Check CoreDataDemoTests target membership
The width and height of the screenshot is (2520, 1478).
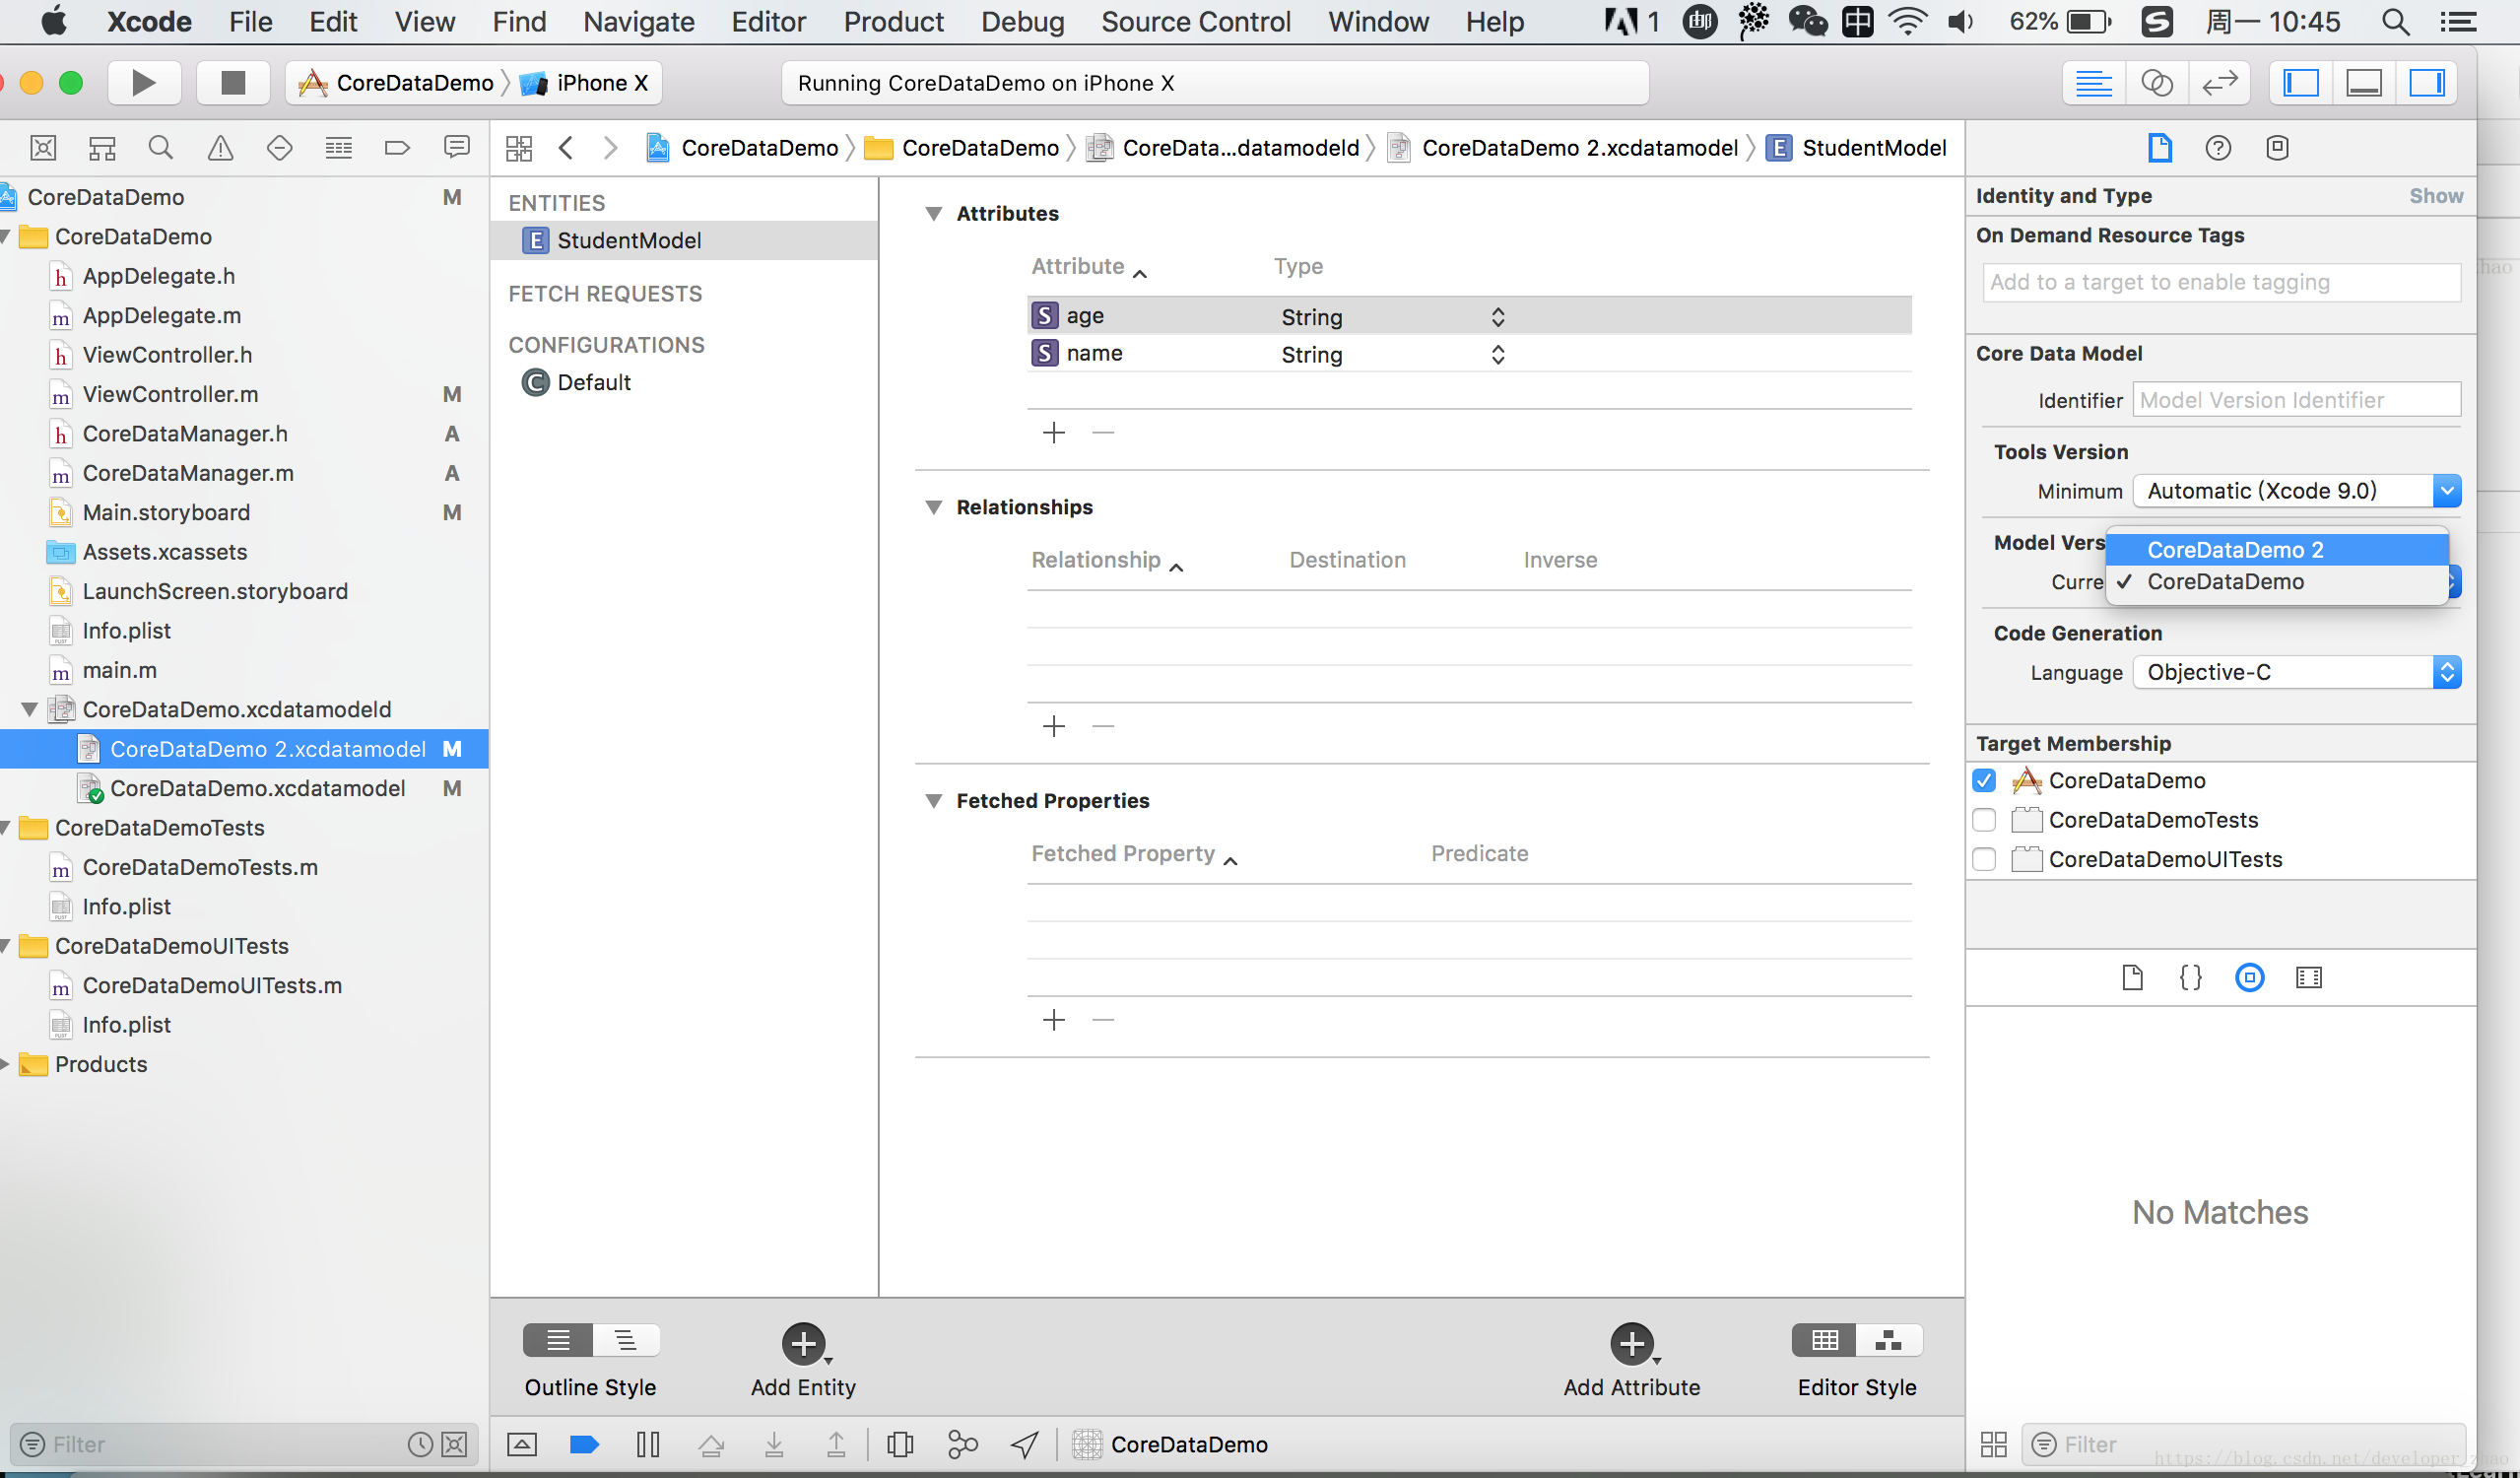tap(1984, 820)
